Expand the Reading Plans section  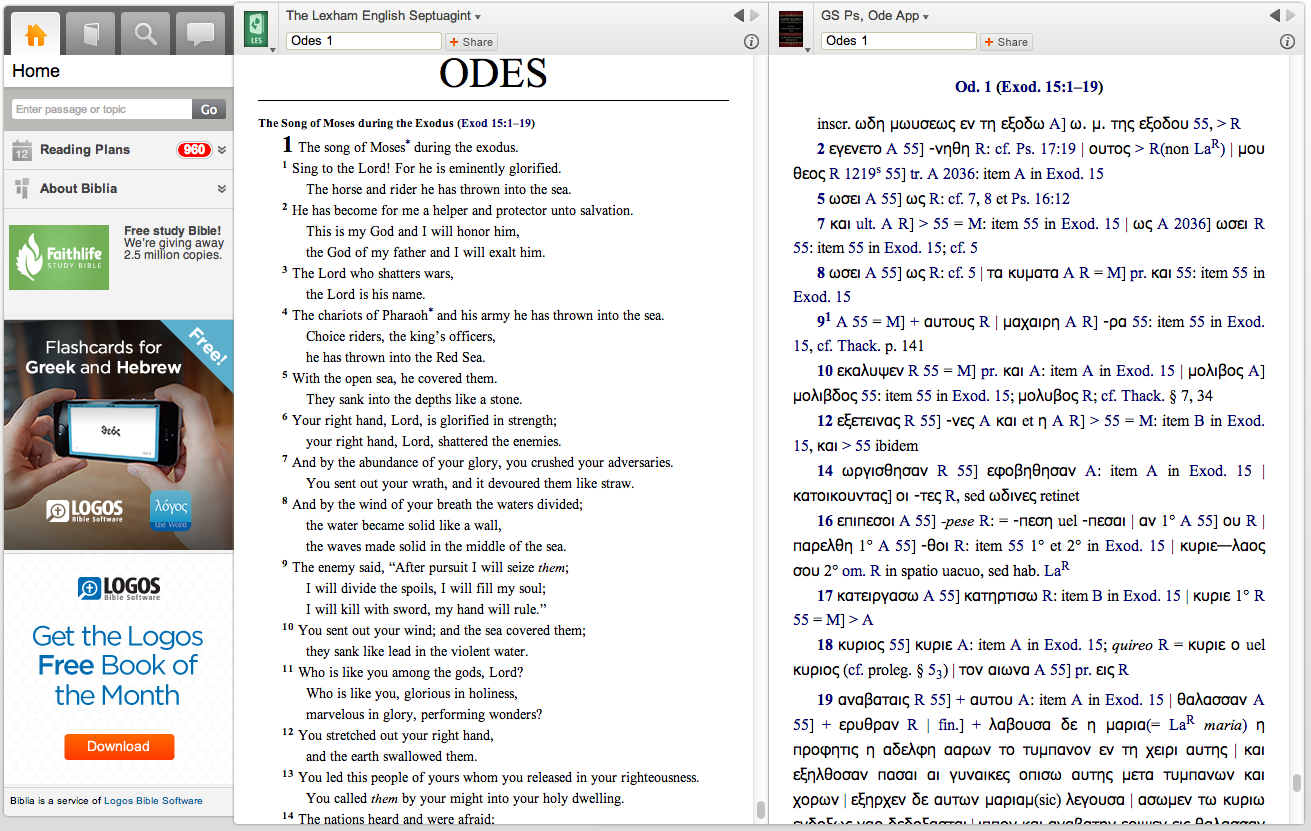pos(222,150)
